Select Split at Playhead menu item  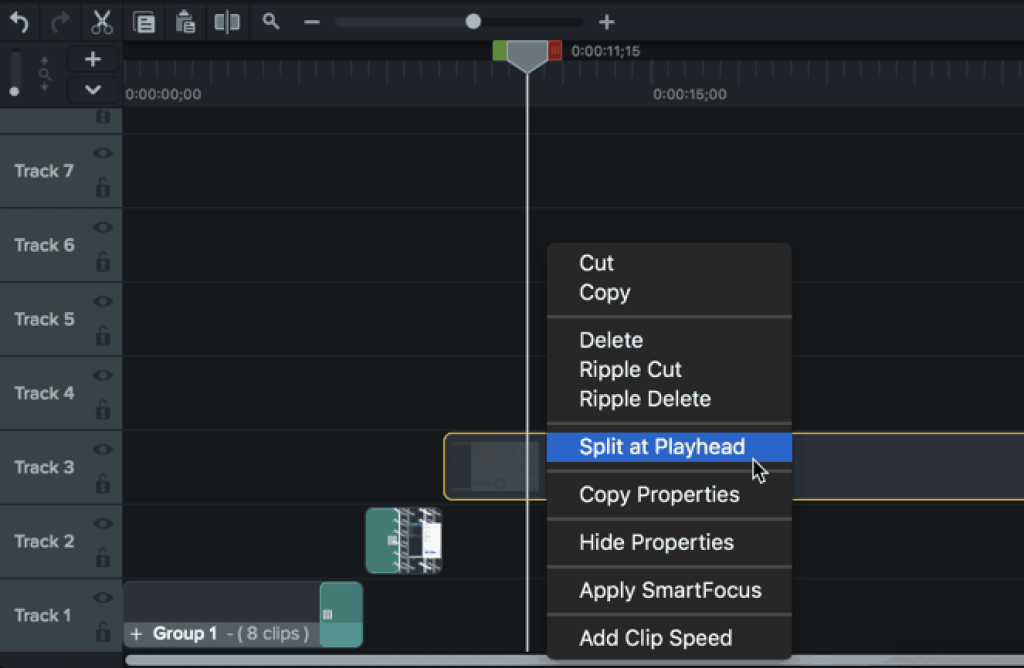click(662, 447)
